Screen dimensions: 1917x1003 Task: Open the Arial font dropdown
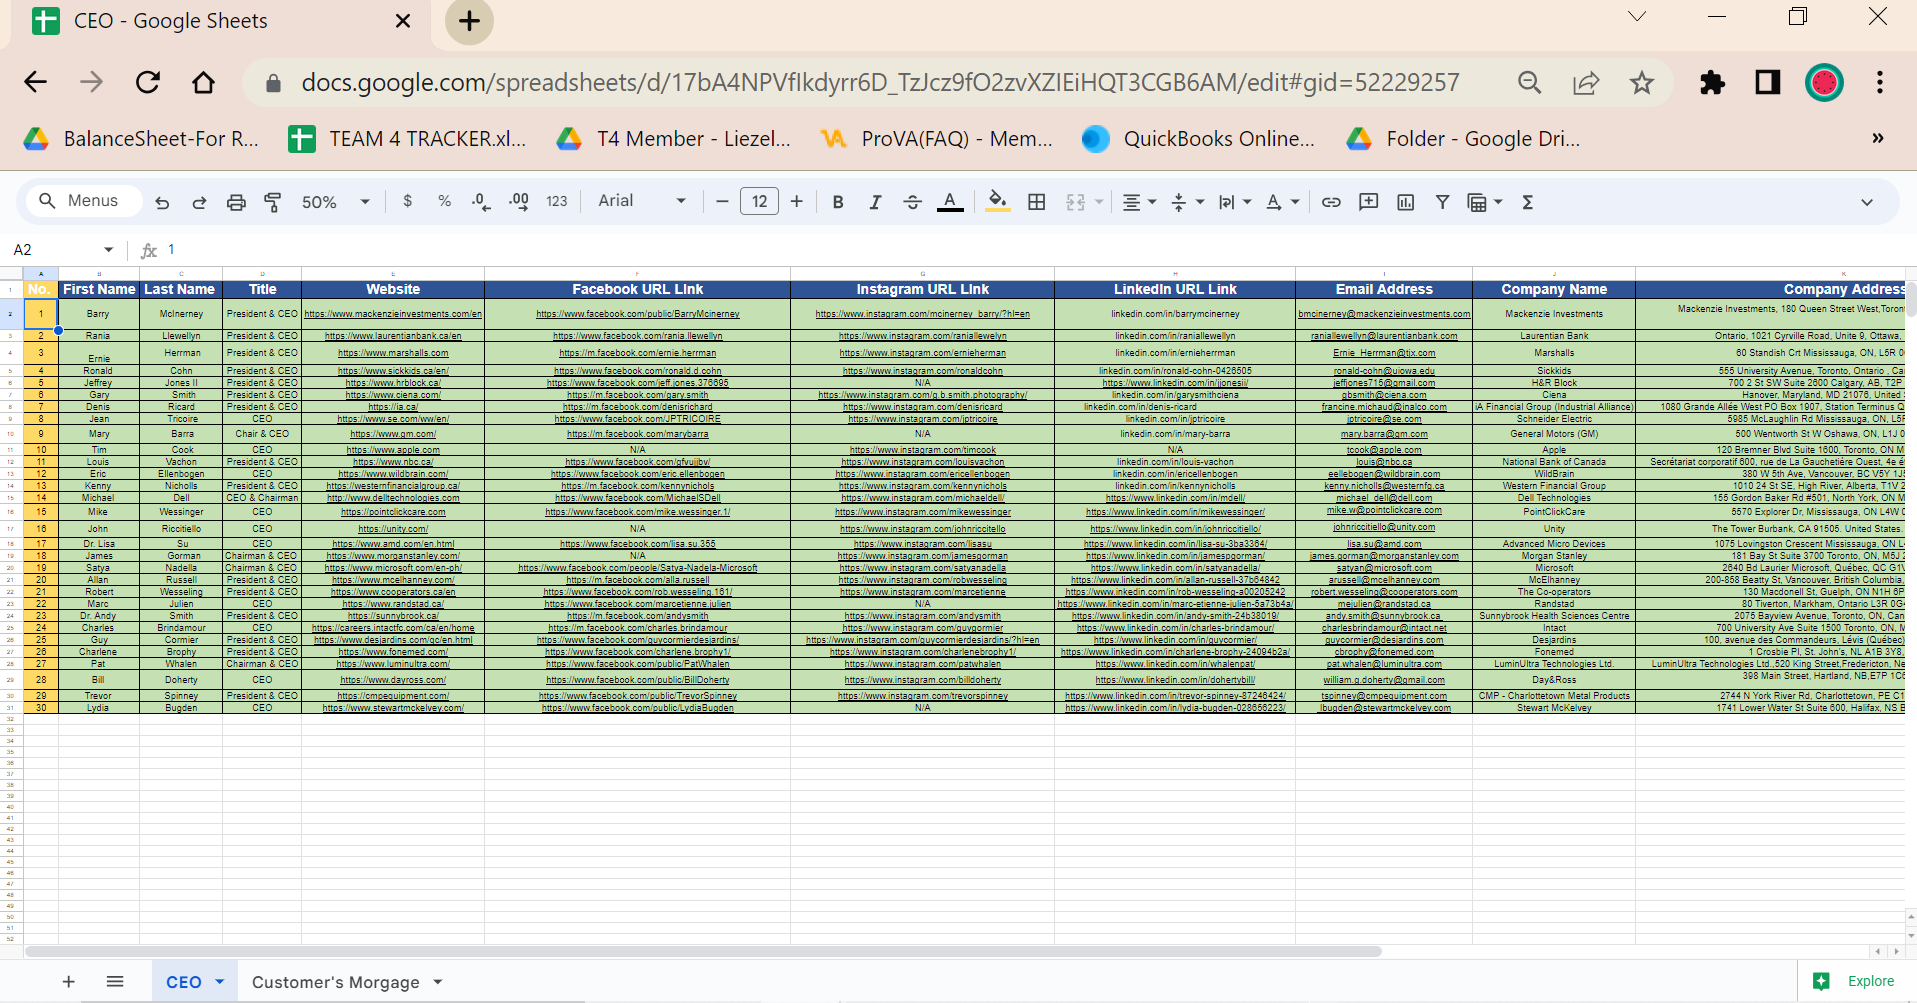point(642,201)
